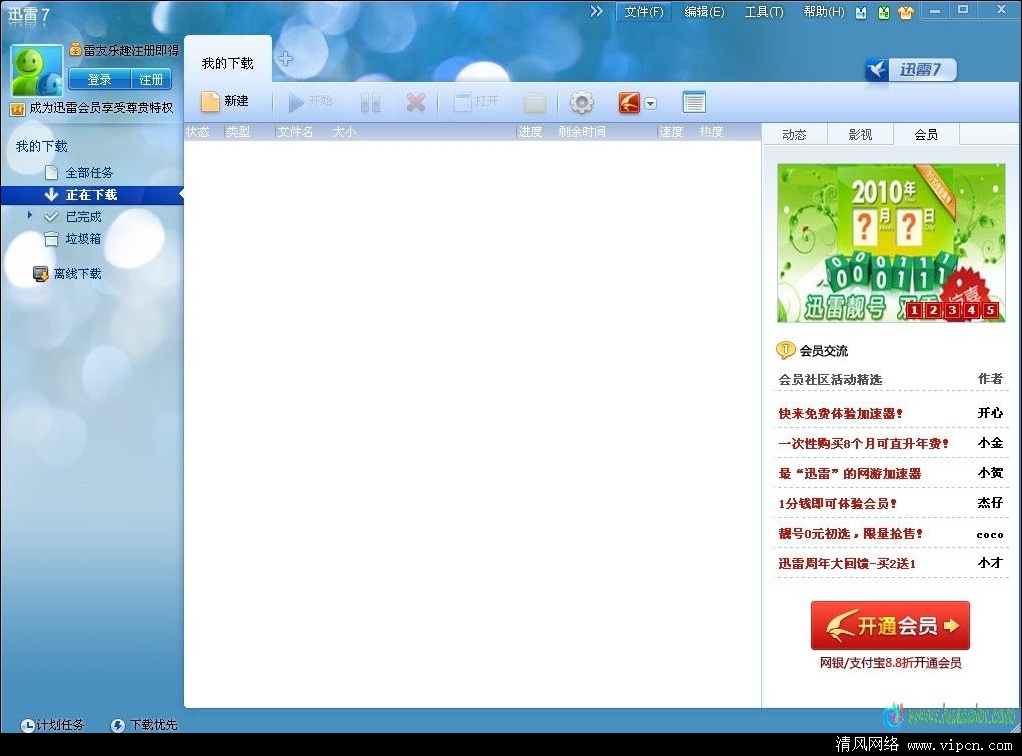Screen dimensions: 1022x756
Task: Sort by 热度 column header
Action: point(711,132)
